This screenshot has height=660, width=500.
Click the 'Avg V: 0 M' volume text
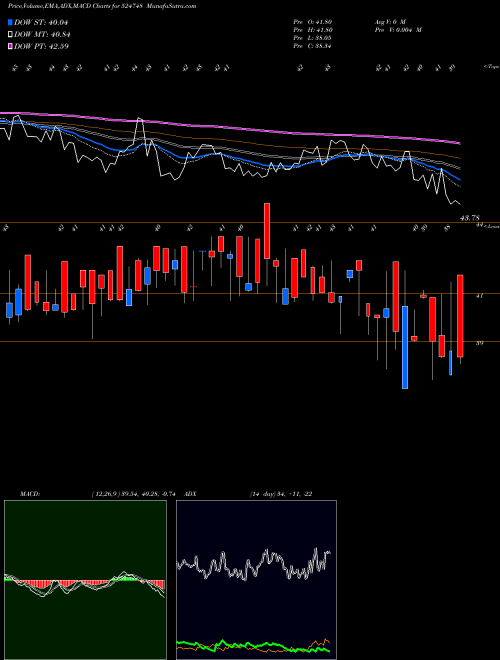point(390,22)
